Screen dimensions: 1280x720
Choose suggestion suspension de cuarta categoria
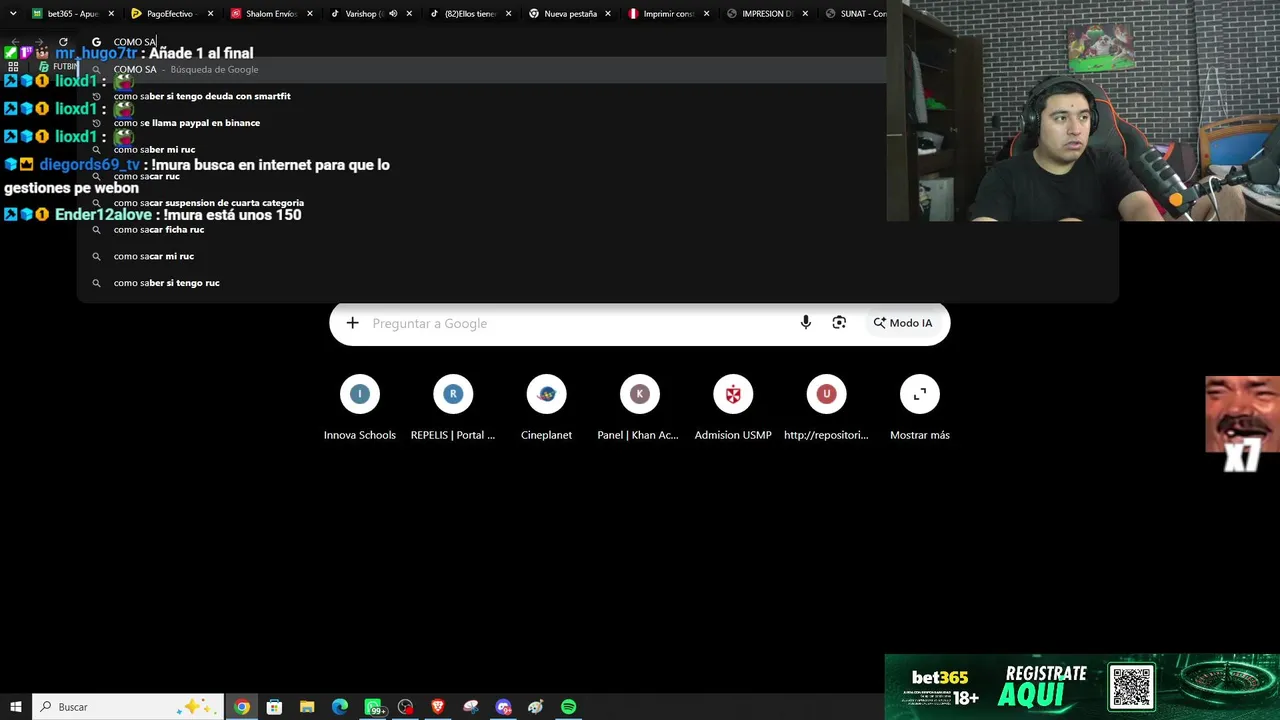coord(597,203)
